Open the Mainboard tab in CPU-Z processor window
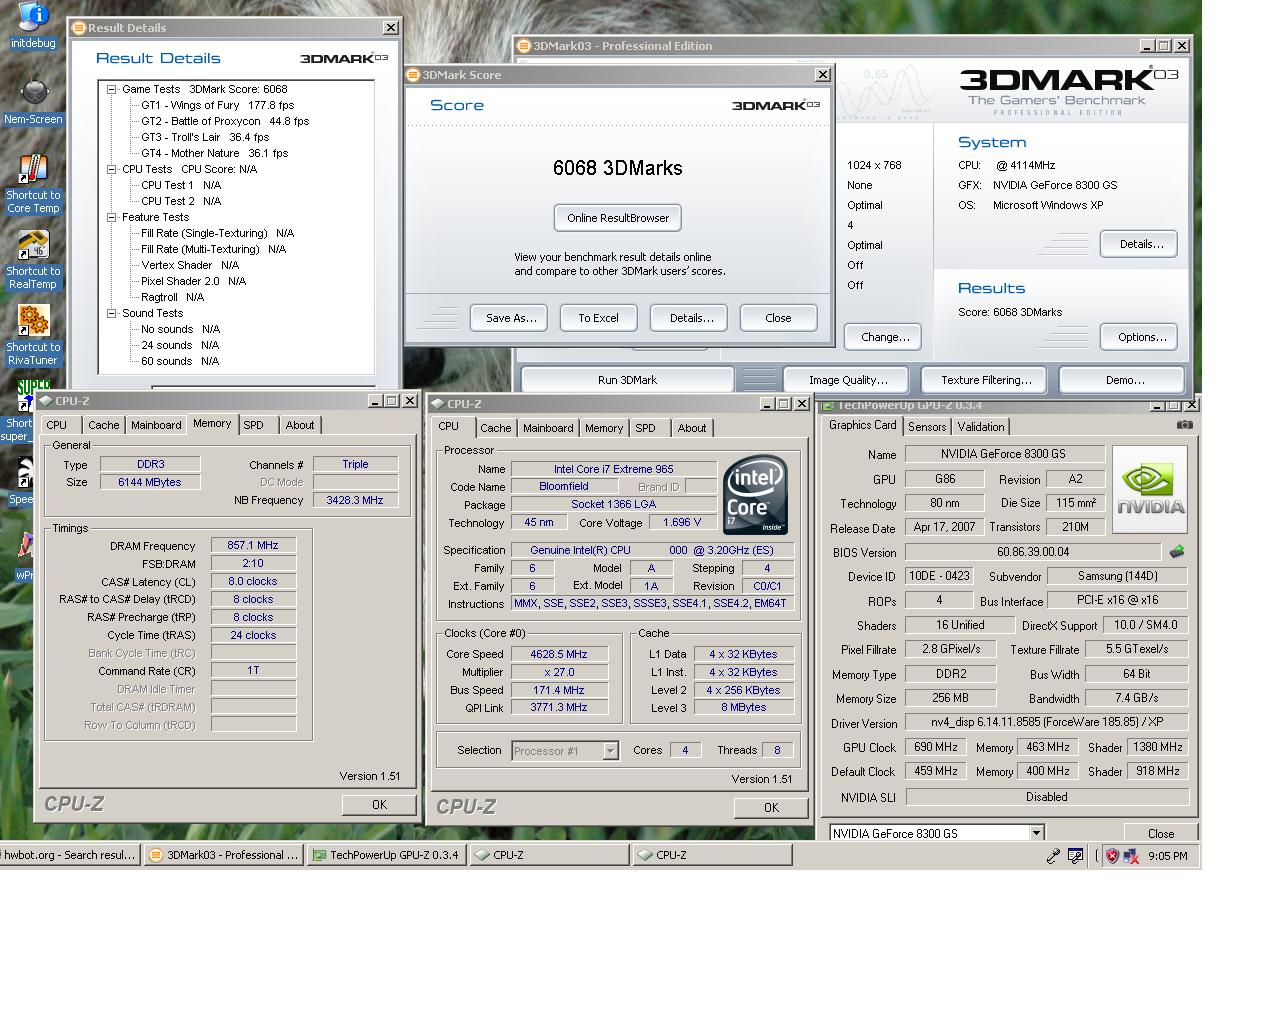Screen dimensions: 1280x1024 click(548, 428)
